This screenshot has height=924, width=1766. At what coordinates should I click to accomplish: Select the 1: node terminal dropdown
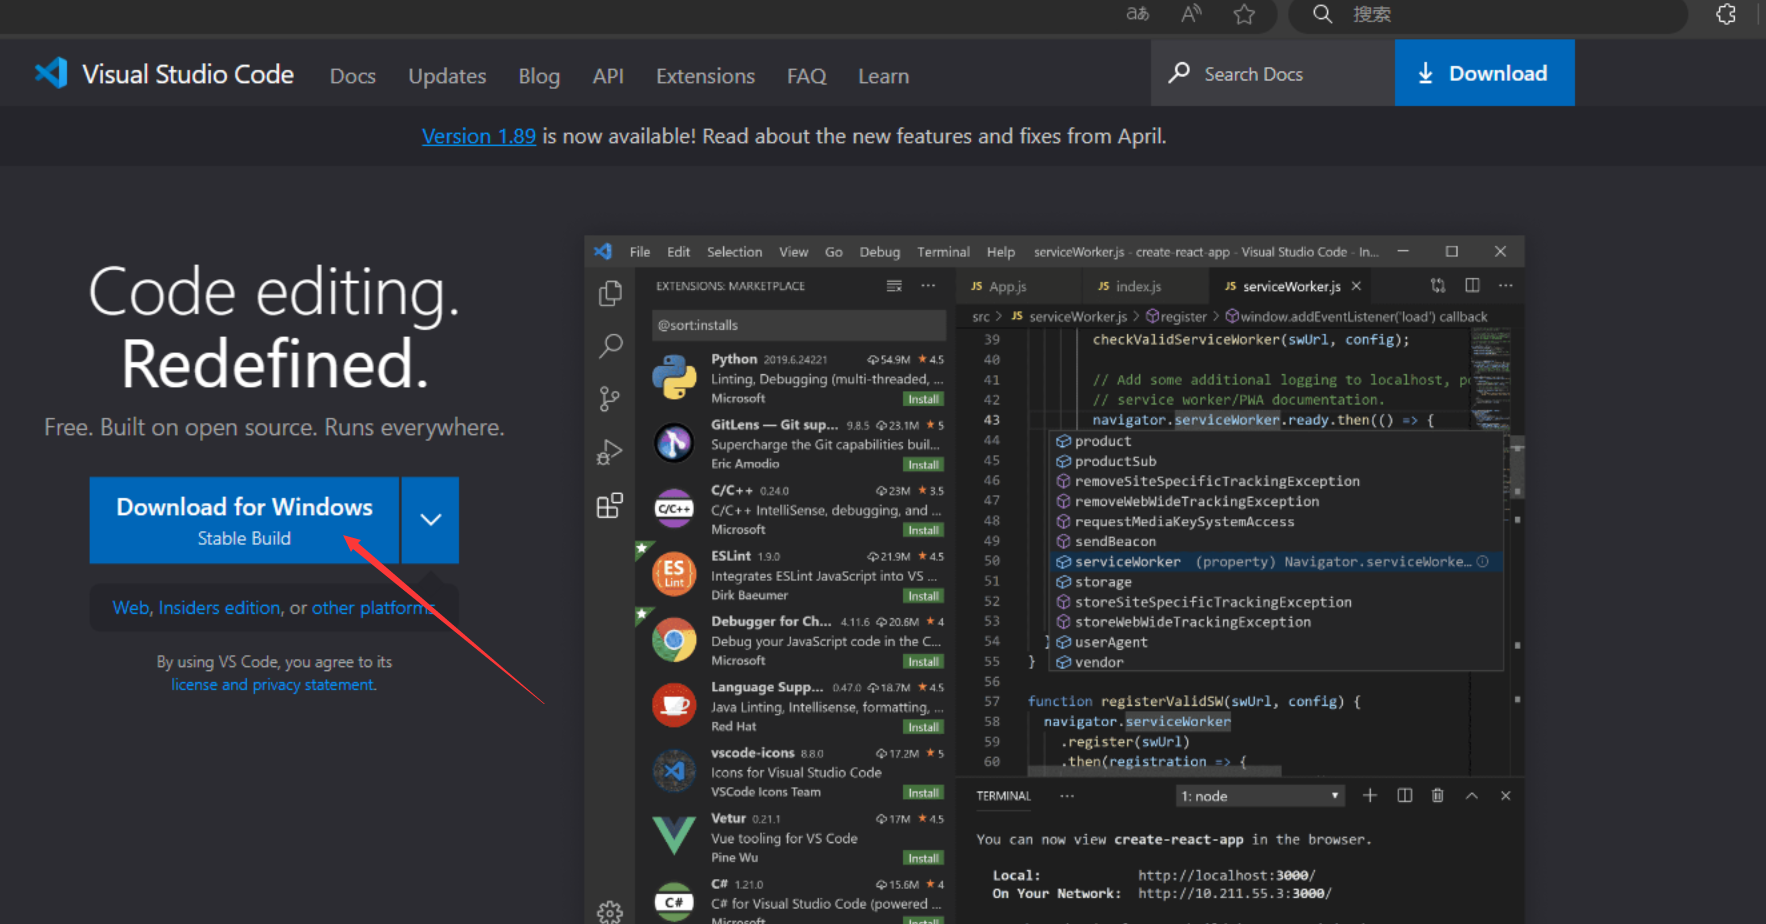(x=1260, y=796)
